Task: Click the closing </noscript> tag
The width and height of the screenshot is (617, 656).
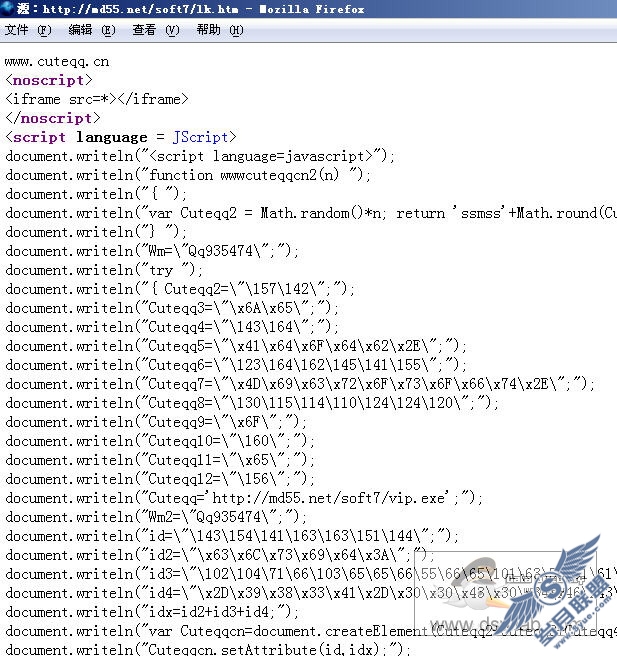Action: [53, 118]
